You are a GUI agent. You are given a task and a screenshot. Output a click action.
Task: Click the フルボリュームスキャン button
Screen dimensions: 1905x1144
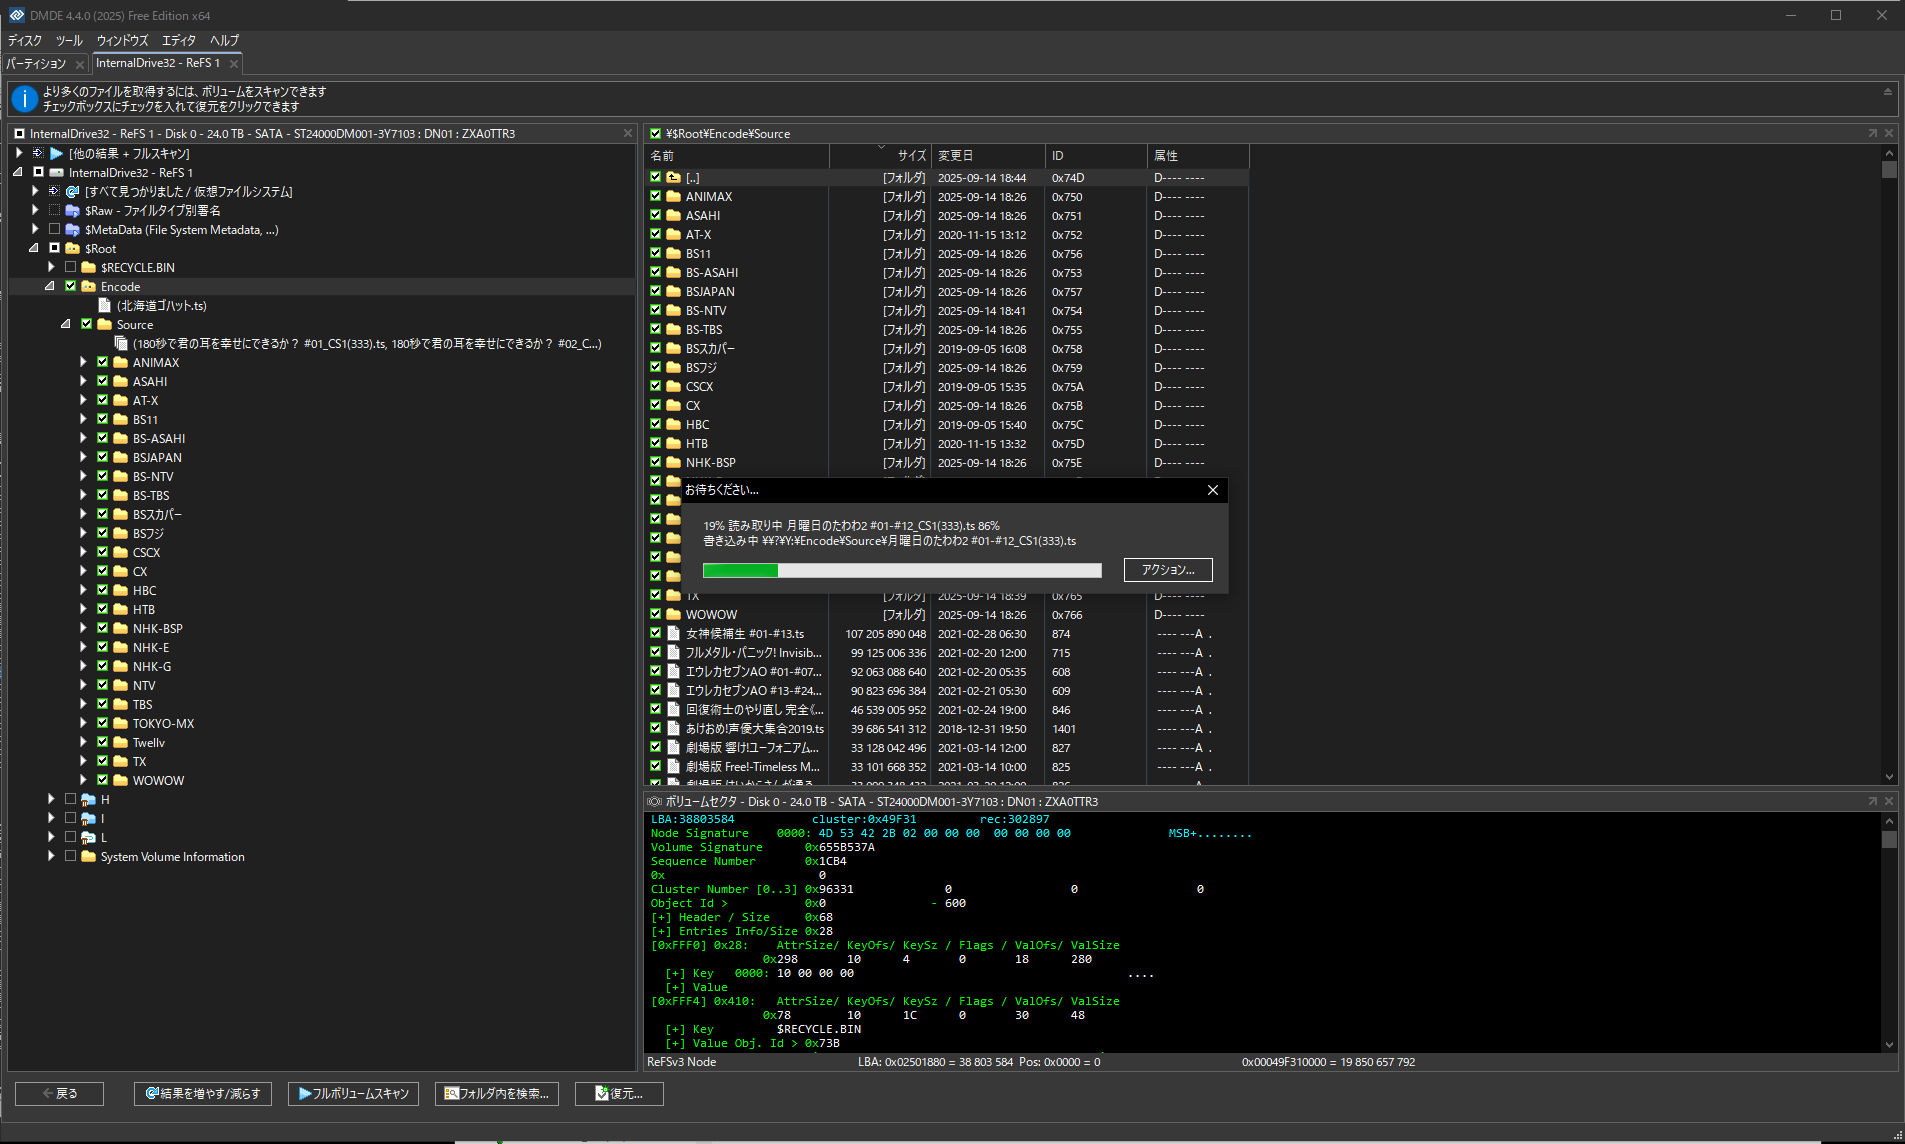354,1094
